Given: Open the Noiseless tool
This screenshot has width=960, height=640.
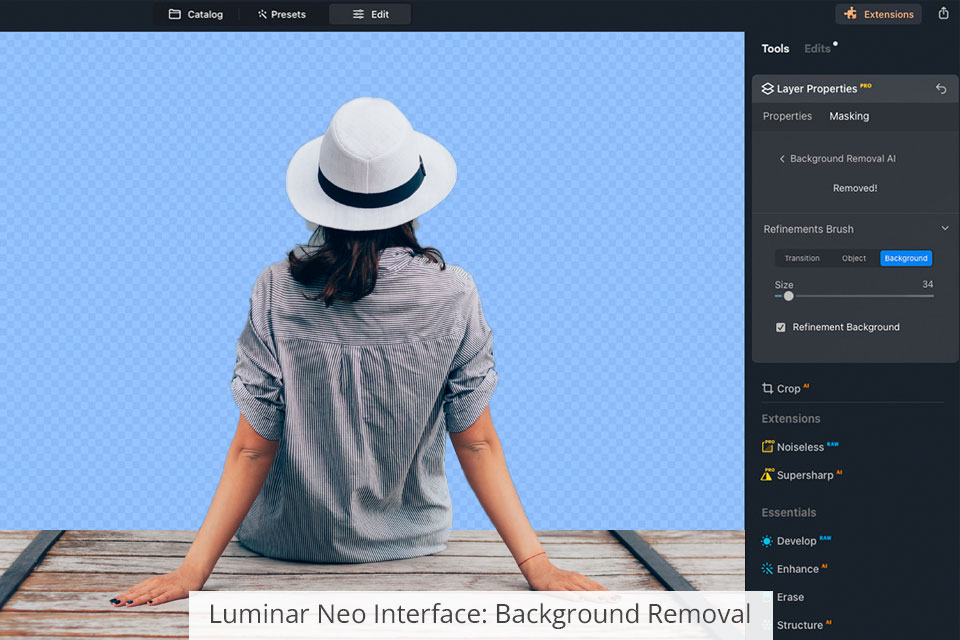Looking at the screenshot, I should tap(800, 447).
